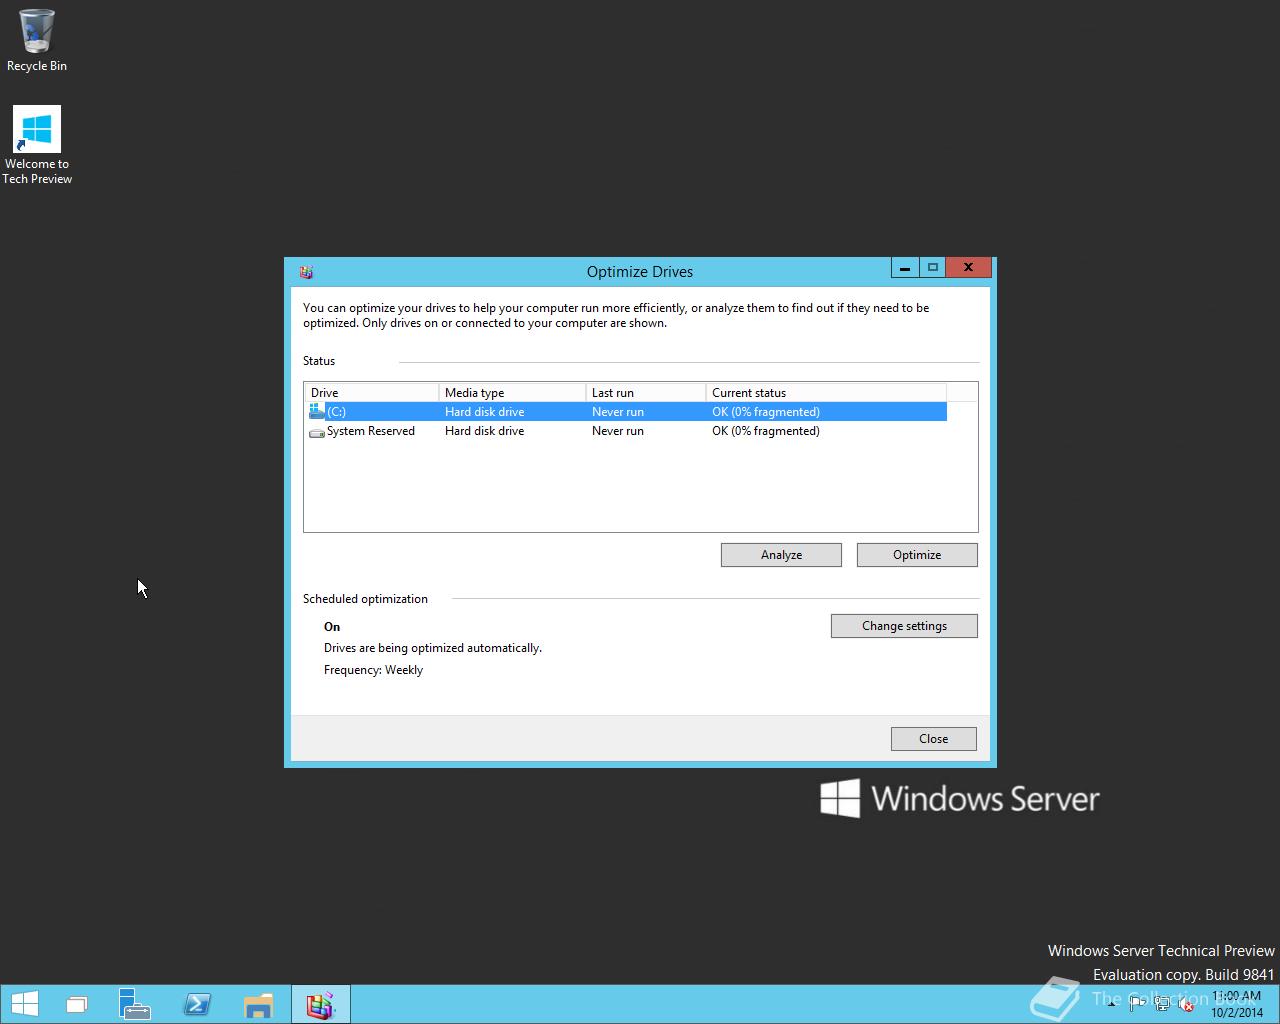Select the System Reserved drive row

626,431
